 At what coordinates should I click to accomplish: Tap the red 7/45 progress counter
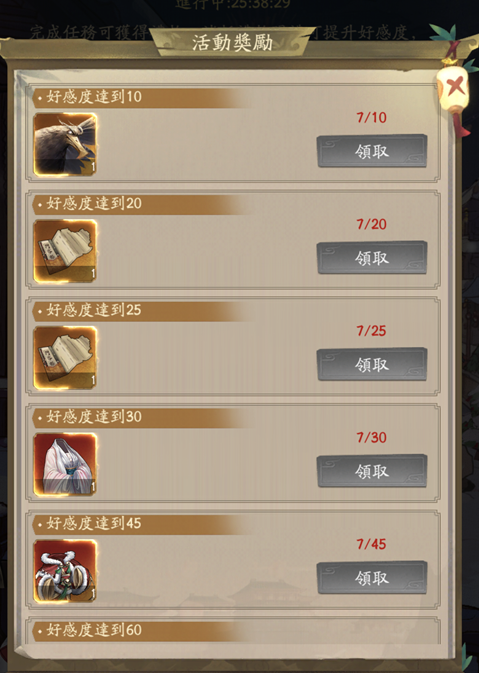[x=371, y=544]
